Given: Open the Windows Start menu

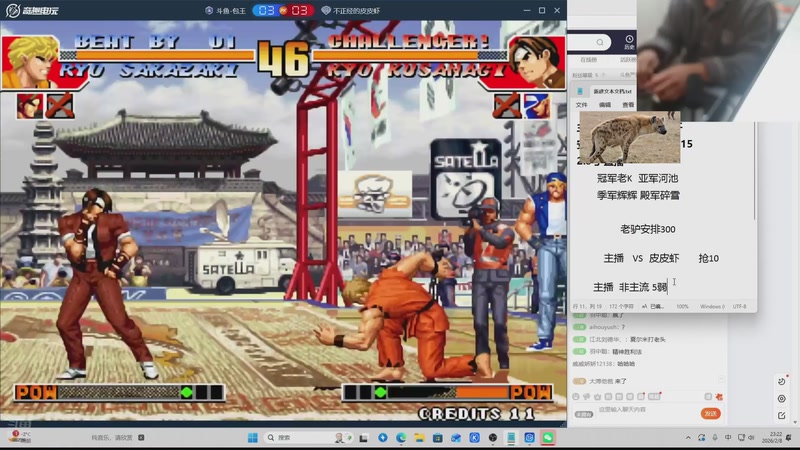Looking at the screenshot, I should (253, 437).
